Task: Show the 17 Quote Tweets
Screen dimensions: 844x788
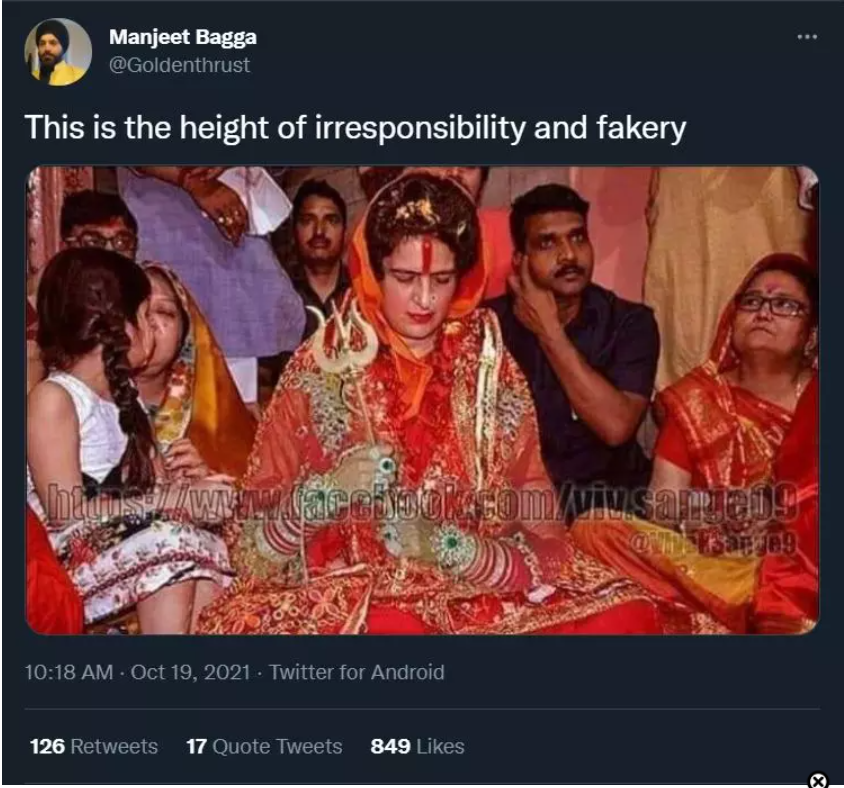Action: point(264,746)
